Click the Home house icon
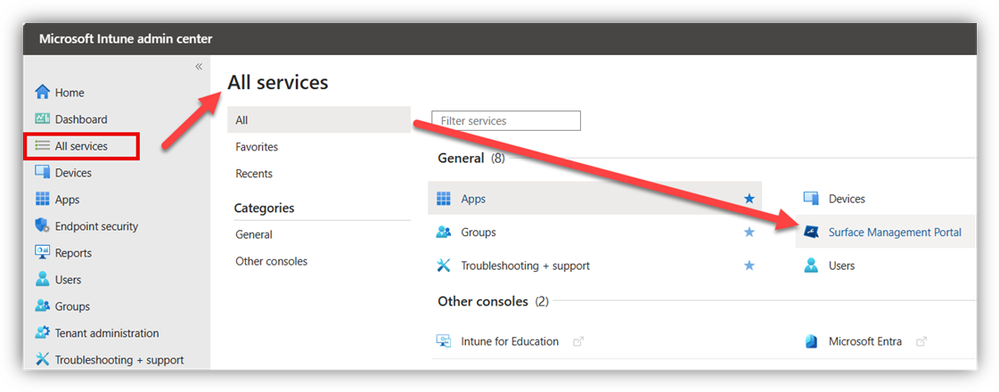999x392 pixels. point(42,92)
